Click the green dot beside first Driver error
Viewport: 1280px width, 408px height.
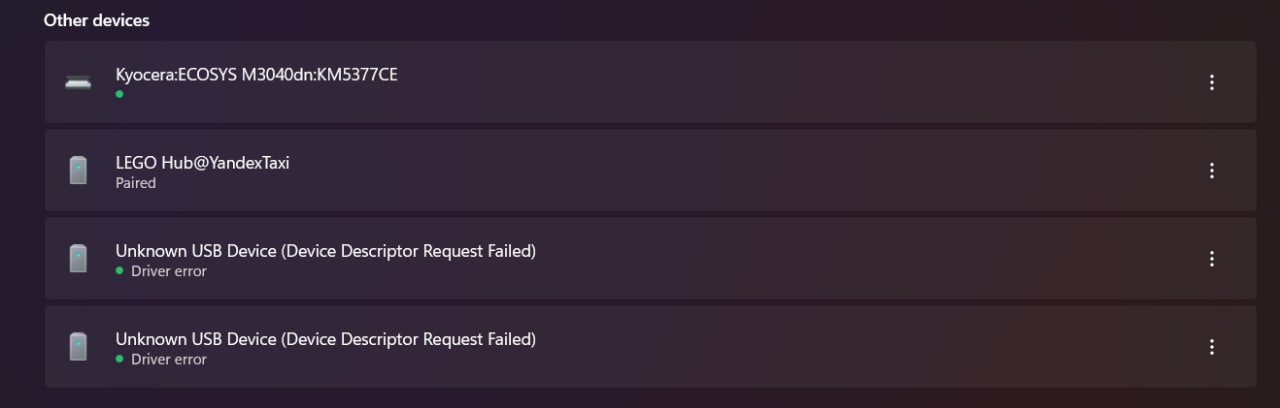pyautogui.click(x=120, y=271)
